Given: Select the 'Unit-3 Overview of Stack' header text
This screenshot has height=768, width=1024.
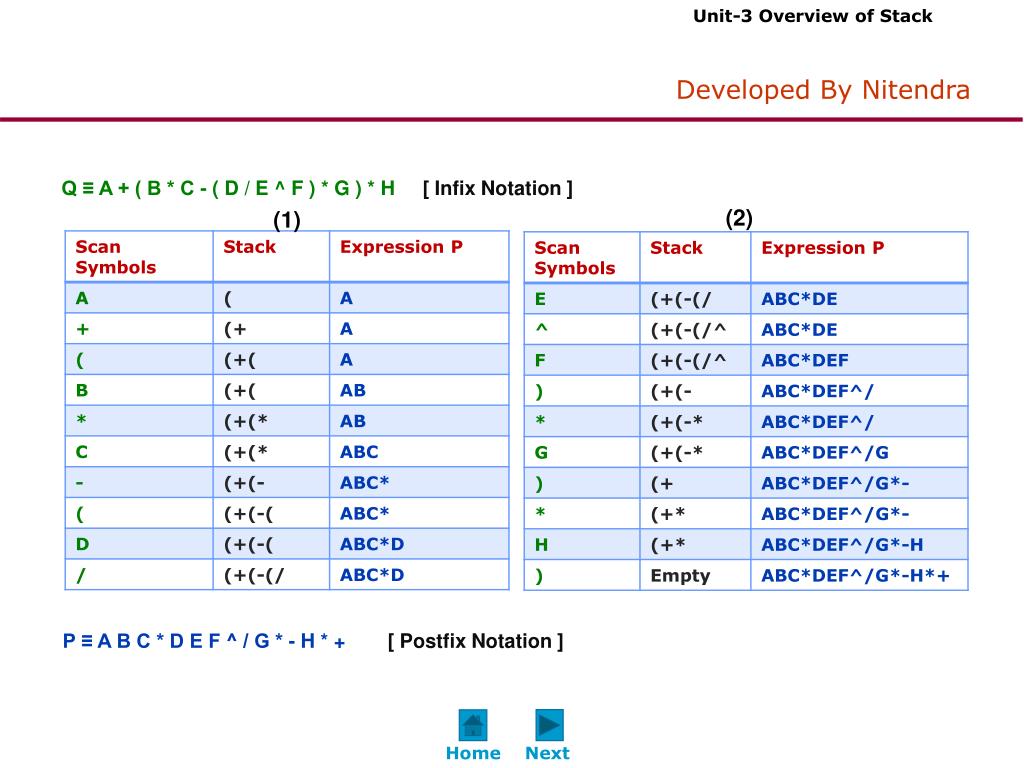Looking at the screenshot, I should click(x=812, y=16).
